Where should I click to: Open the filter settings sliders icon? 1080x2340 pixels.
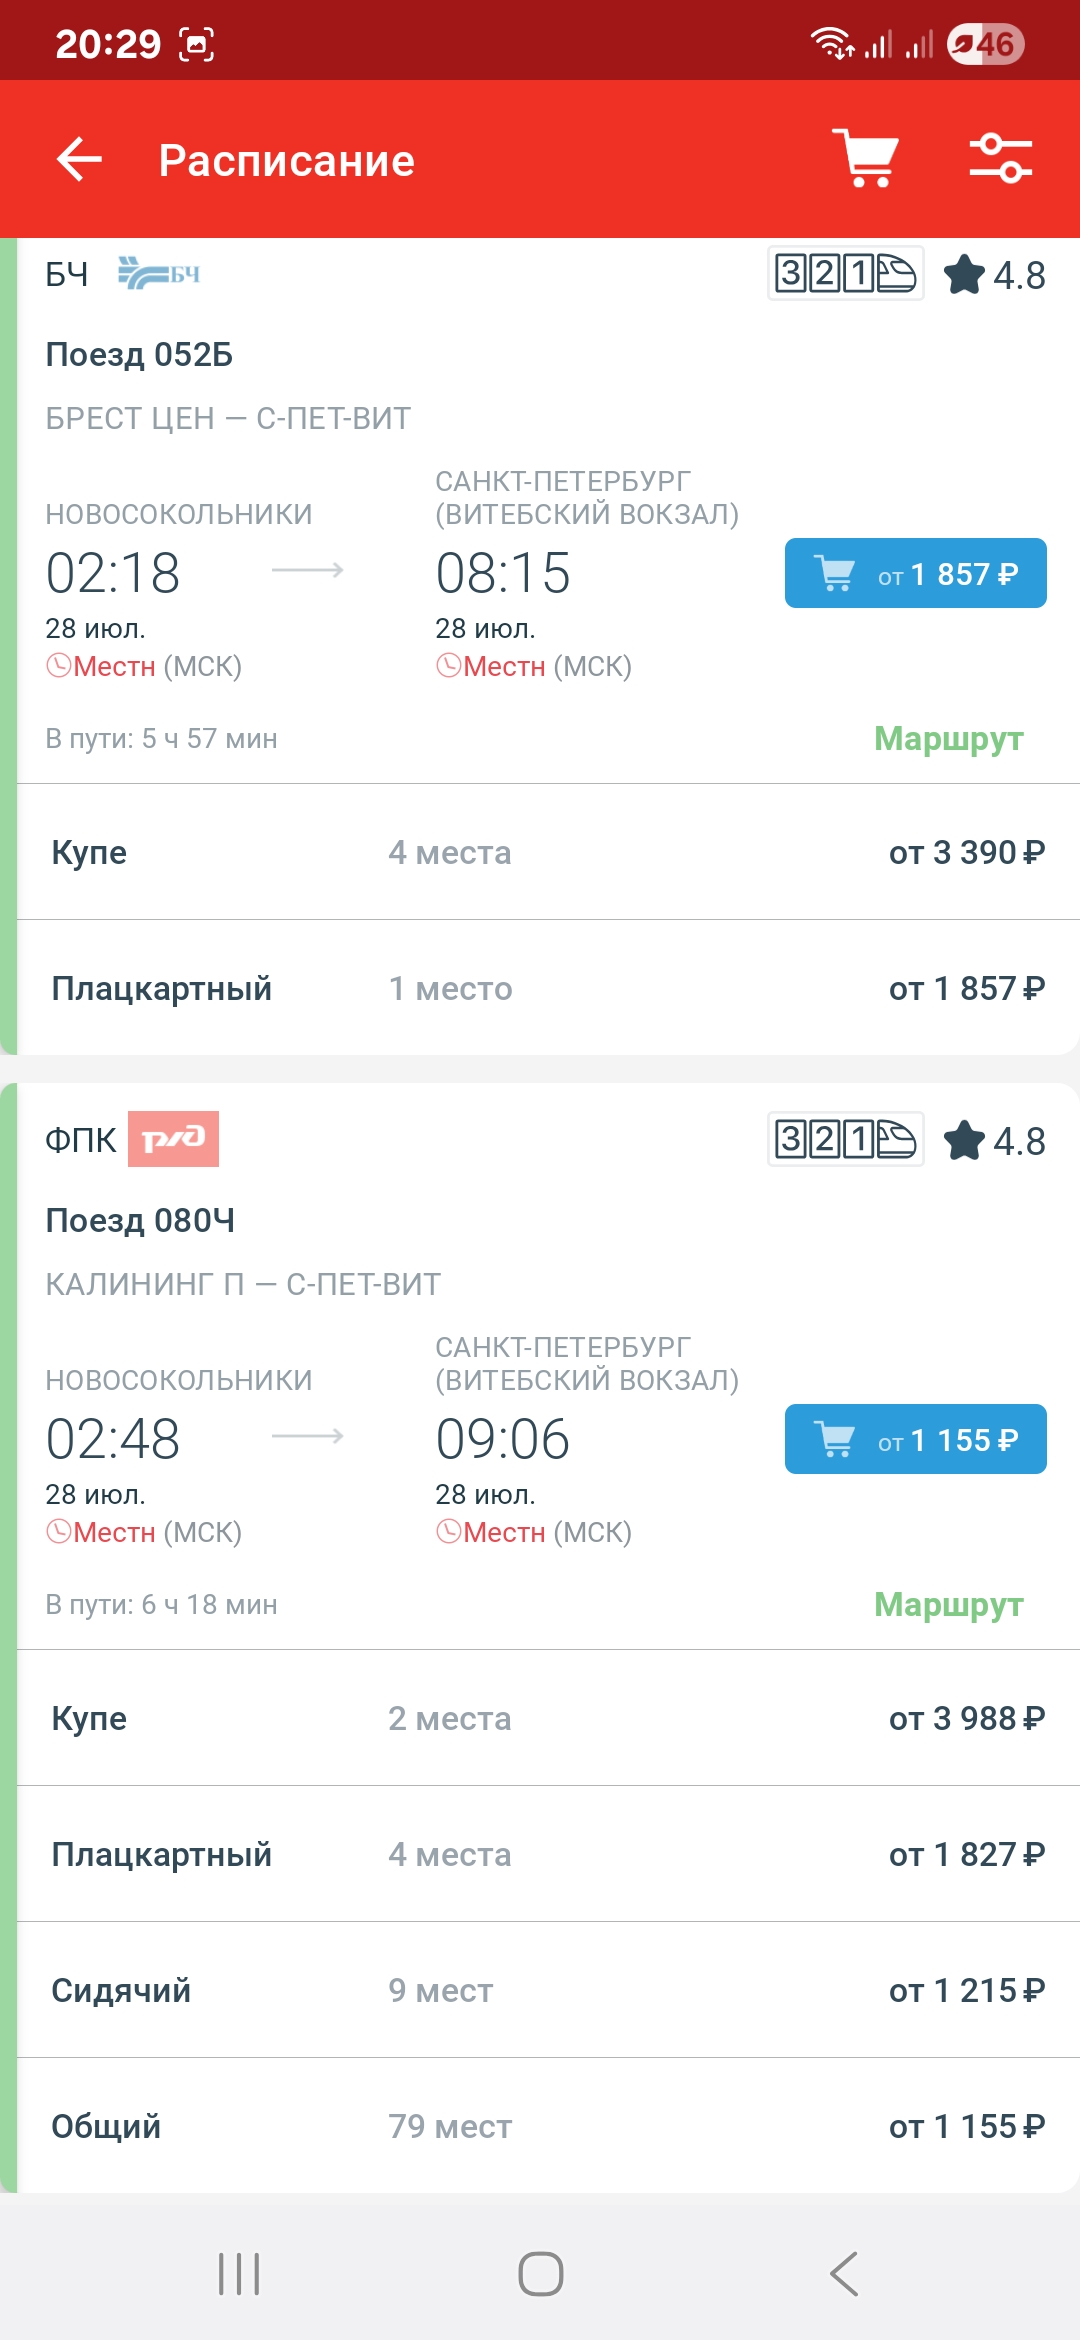click(x=1000, y=158)
